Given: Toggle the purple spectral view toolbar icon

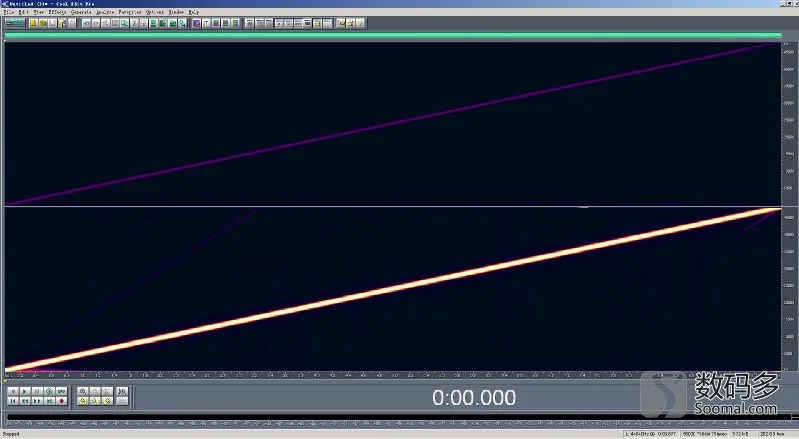Looking at the screenshot, I should [x=197, y=23].
